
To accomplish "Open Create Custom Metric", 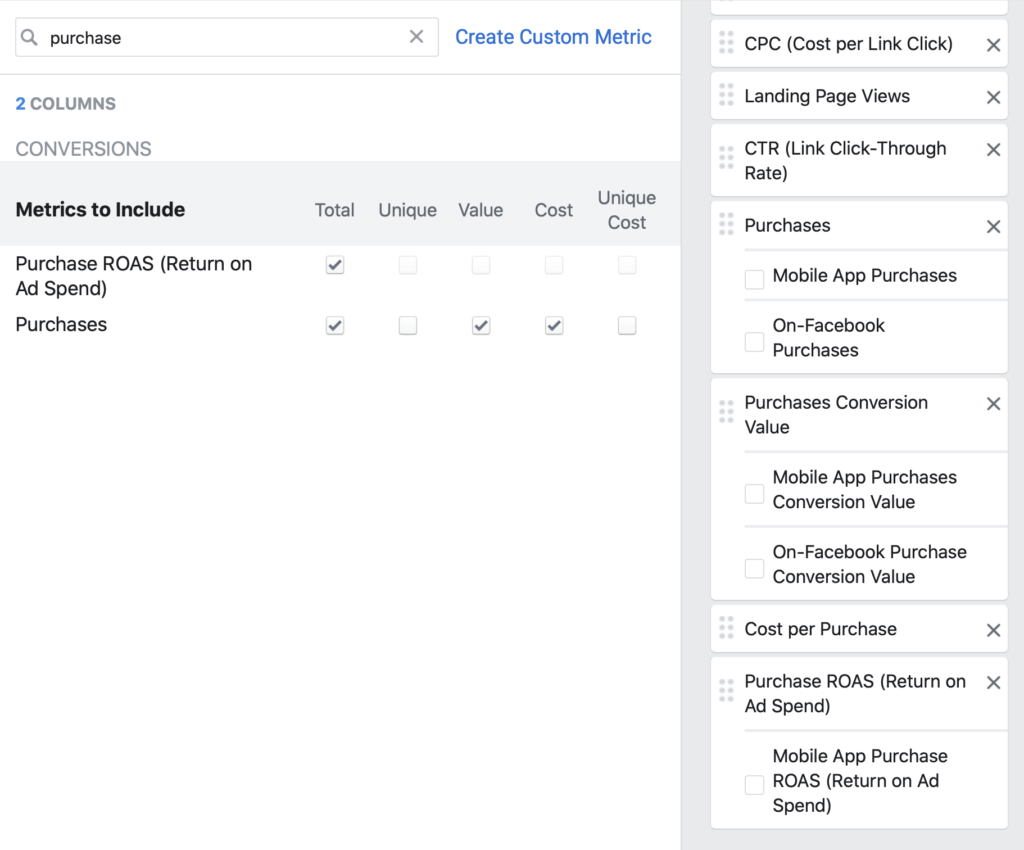I will 553,36.
